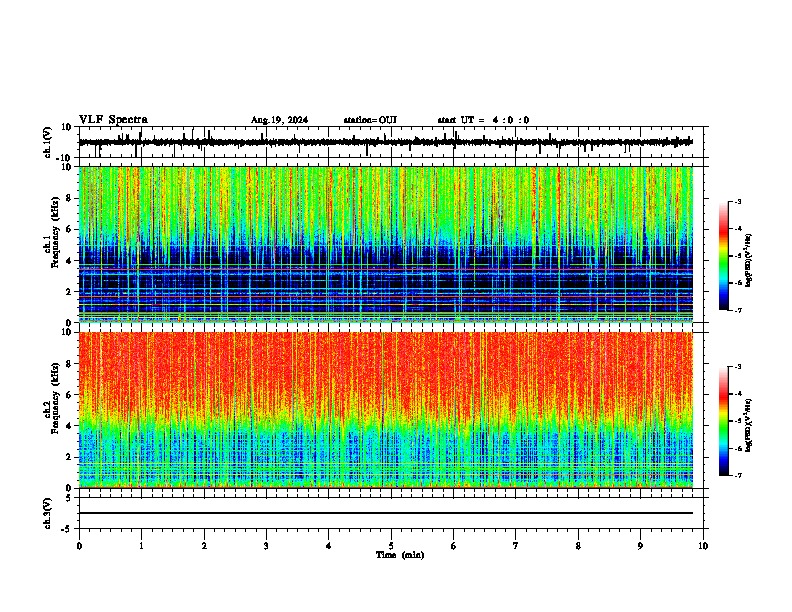Click the "-4" value on ch.2 colorbar

point(737,394)
